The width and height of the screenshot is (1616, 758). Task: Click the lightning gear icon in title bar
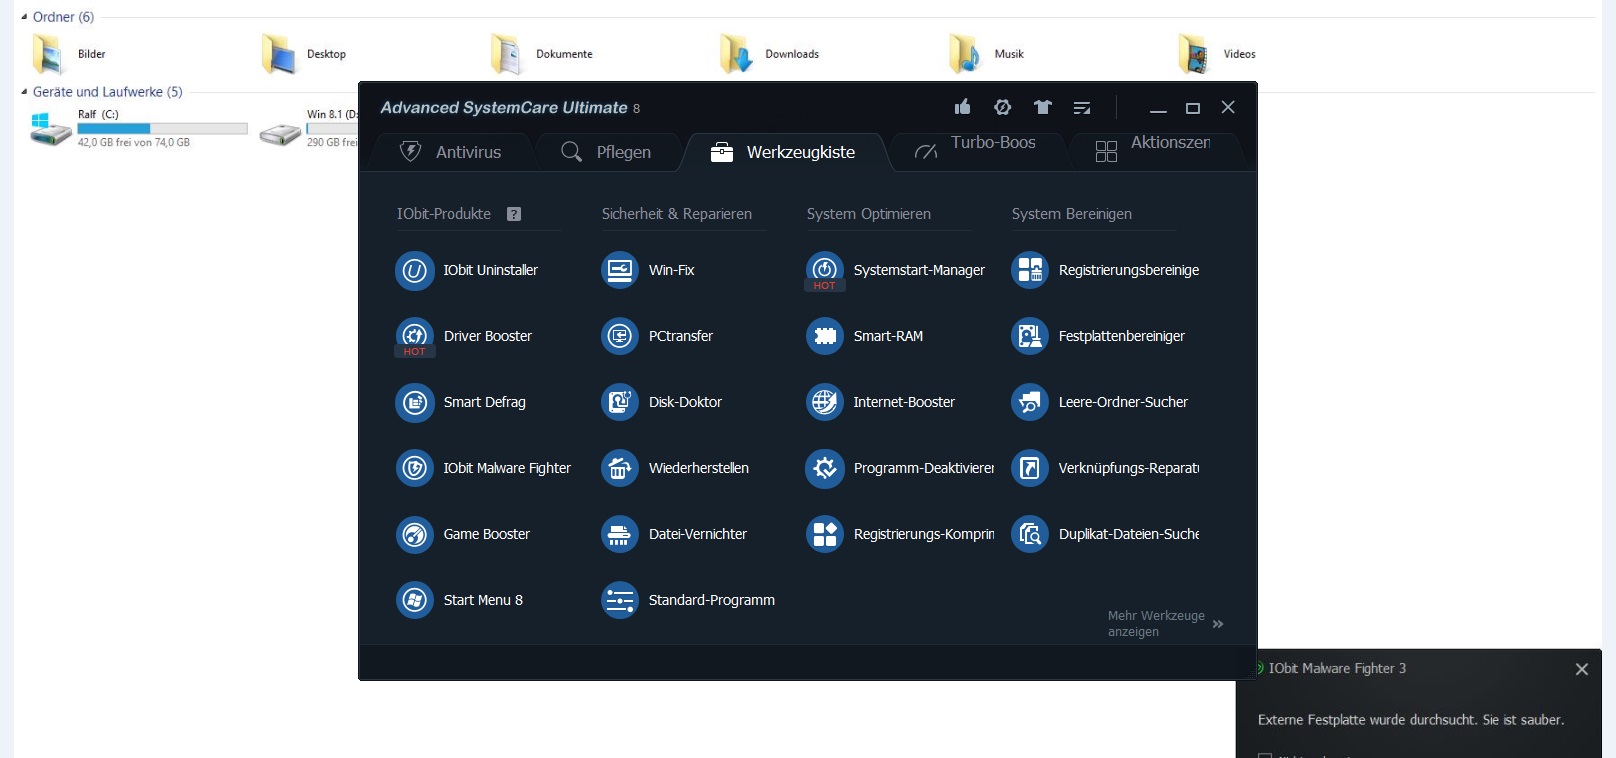pos(1002,107)
